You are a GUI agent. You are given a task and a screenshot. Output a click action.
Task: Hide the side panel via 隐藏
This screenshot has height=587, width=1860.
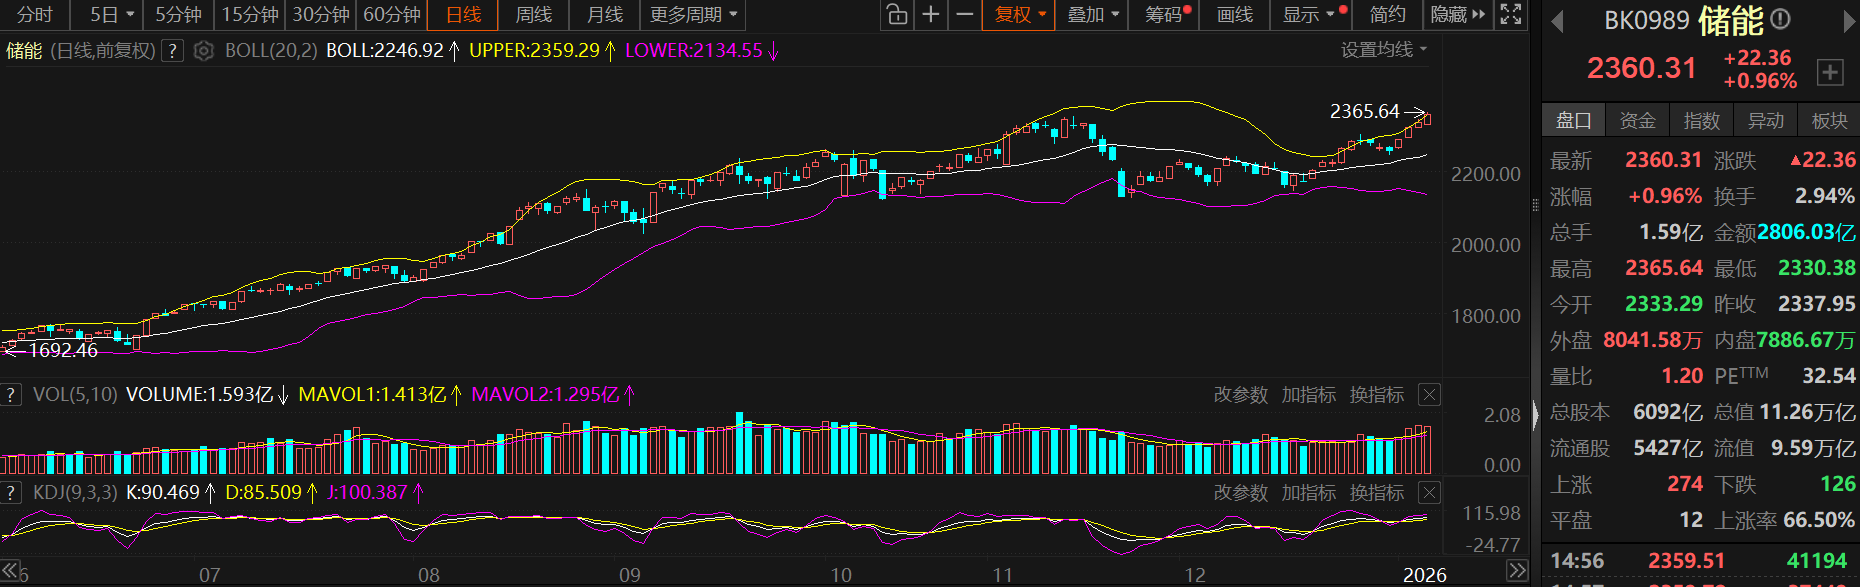[x=1457, y=15]
